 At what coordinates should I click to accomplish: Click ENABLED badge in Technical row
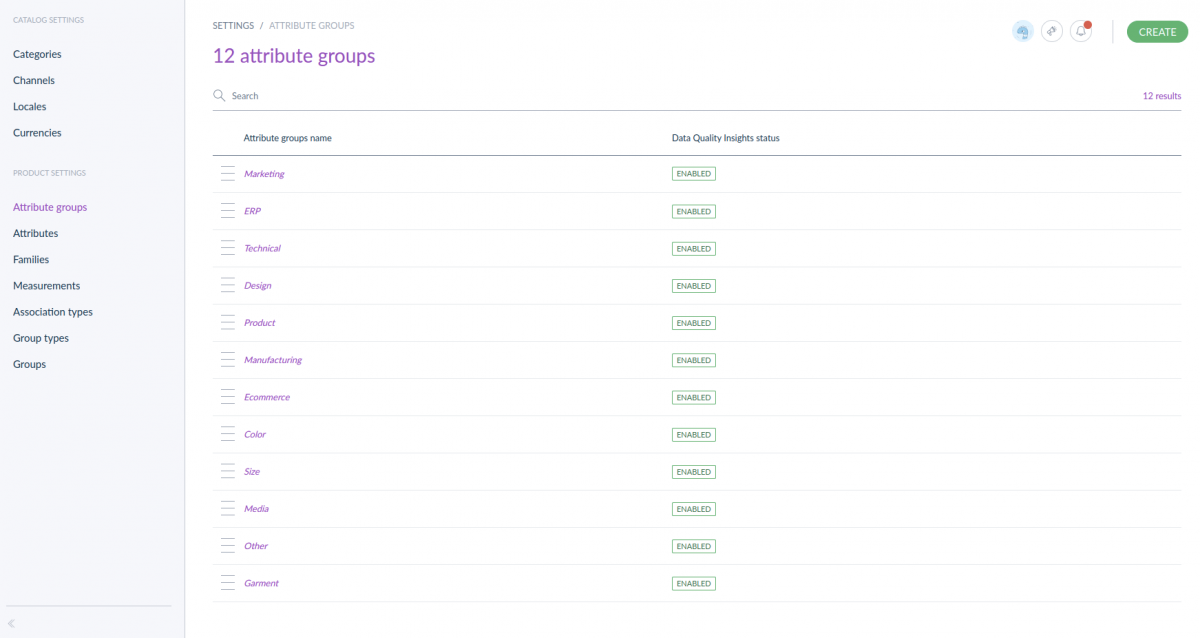(694, 248)
